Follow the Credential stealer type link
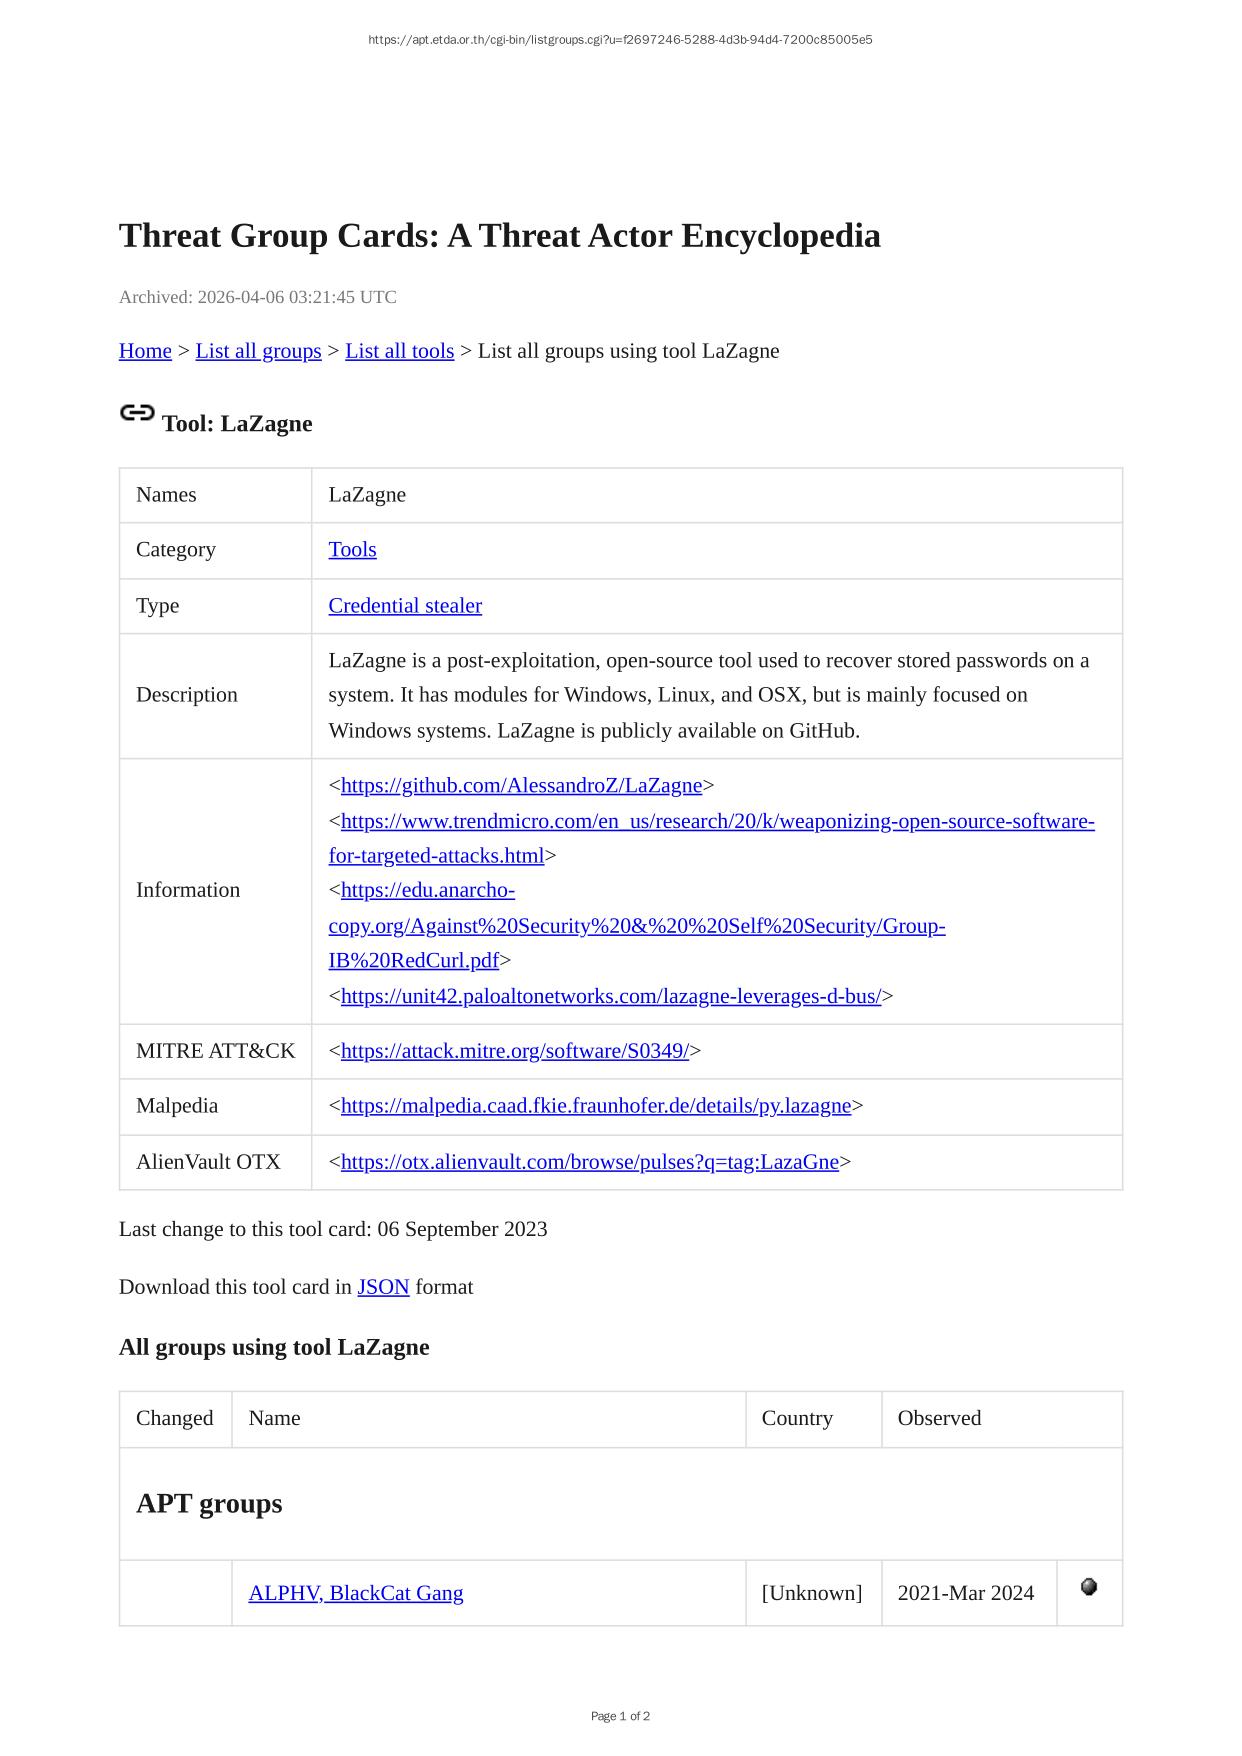Image resolution: width=1242 pixels, height=1756 pixels. (x=405, y=606)
